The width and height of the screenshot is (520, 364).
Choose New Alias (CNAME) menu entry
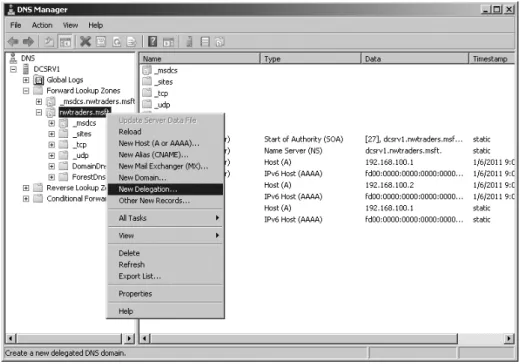[165, 155]
